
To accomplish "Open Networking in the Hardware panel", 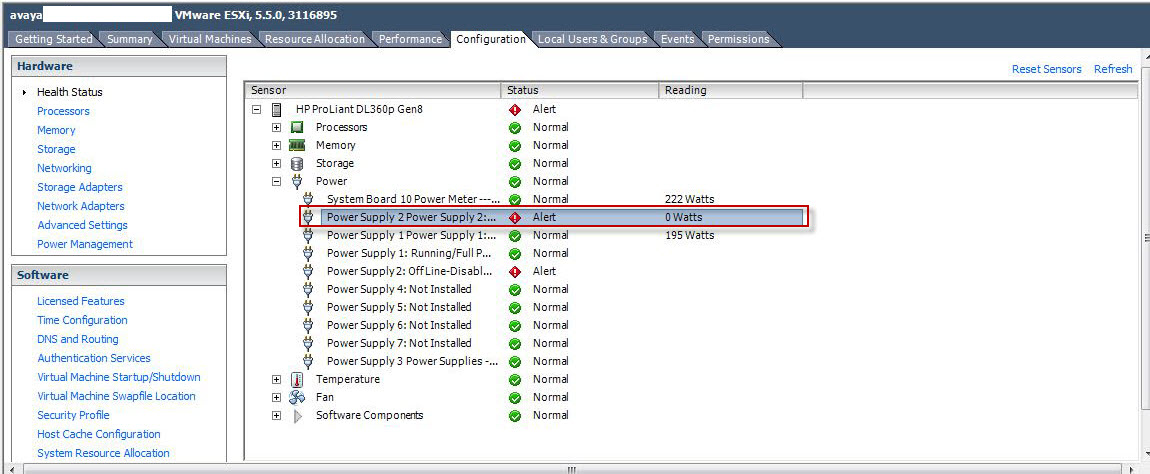I will click(x=65, y=168).
